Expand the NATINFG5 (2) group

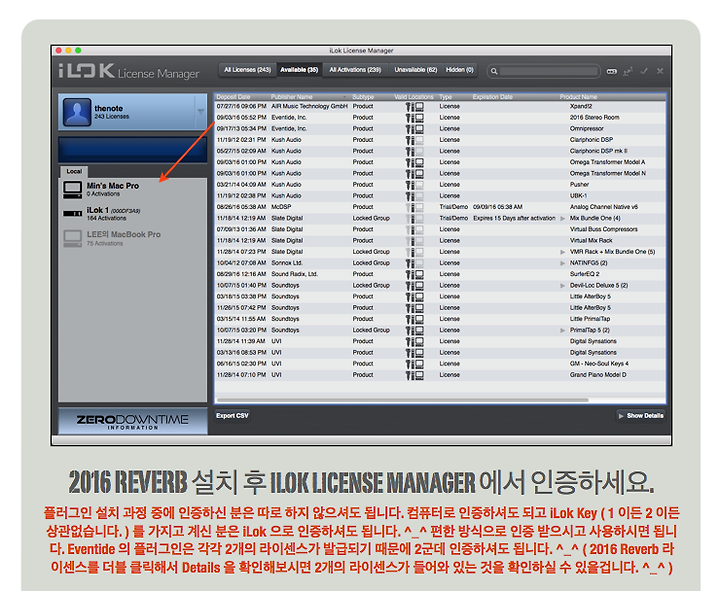tap(562, 263)
